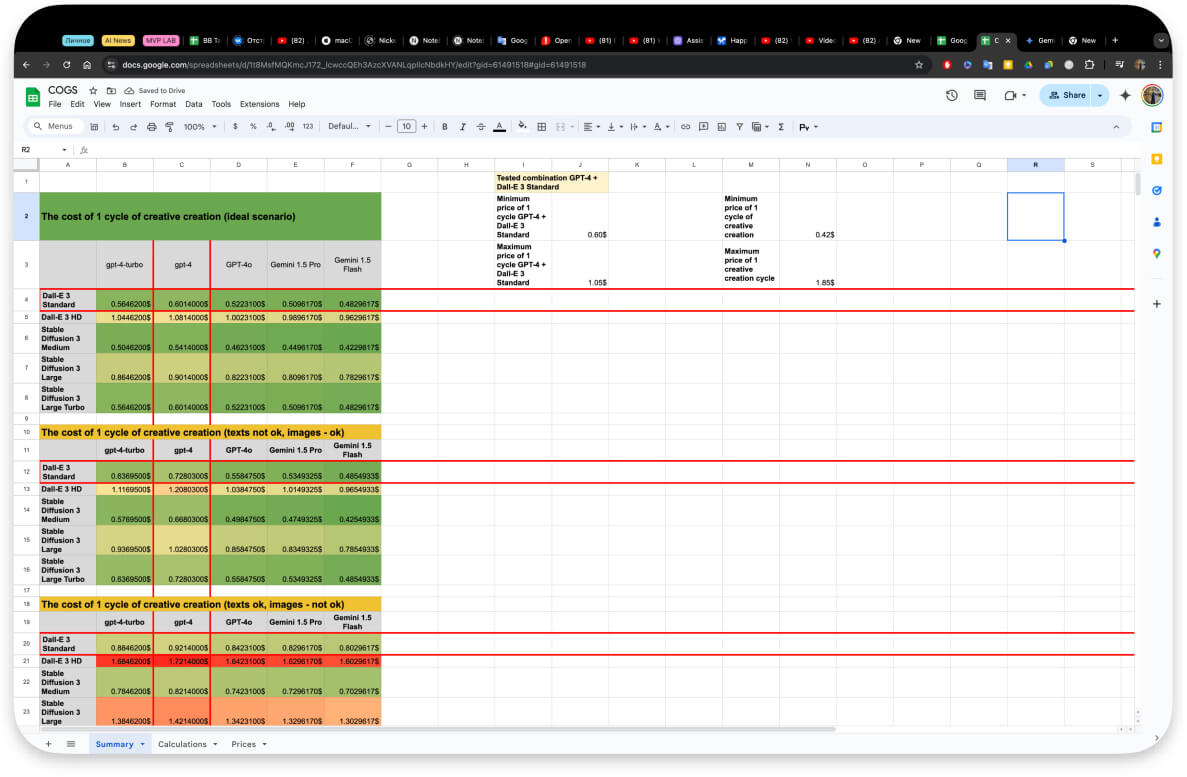The image size is (1187, 777).
Task: Open Google Maps side panel
Action: 1157,254
